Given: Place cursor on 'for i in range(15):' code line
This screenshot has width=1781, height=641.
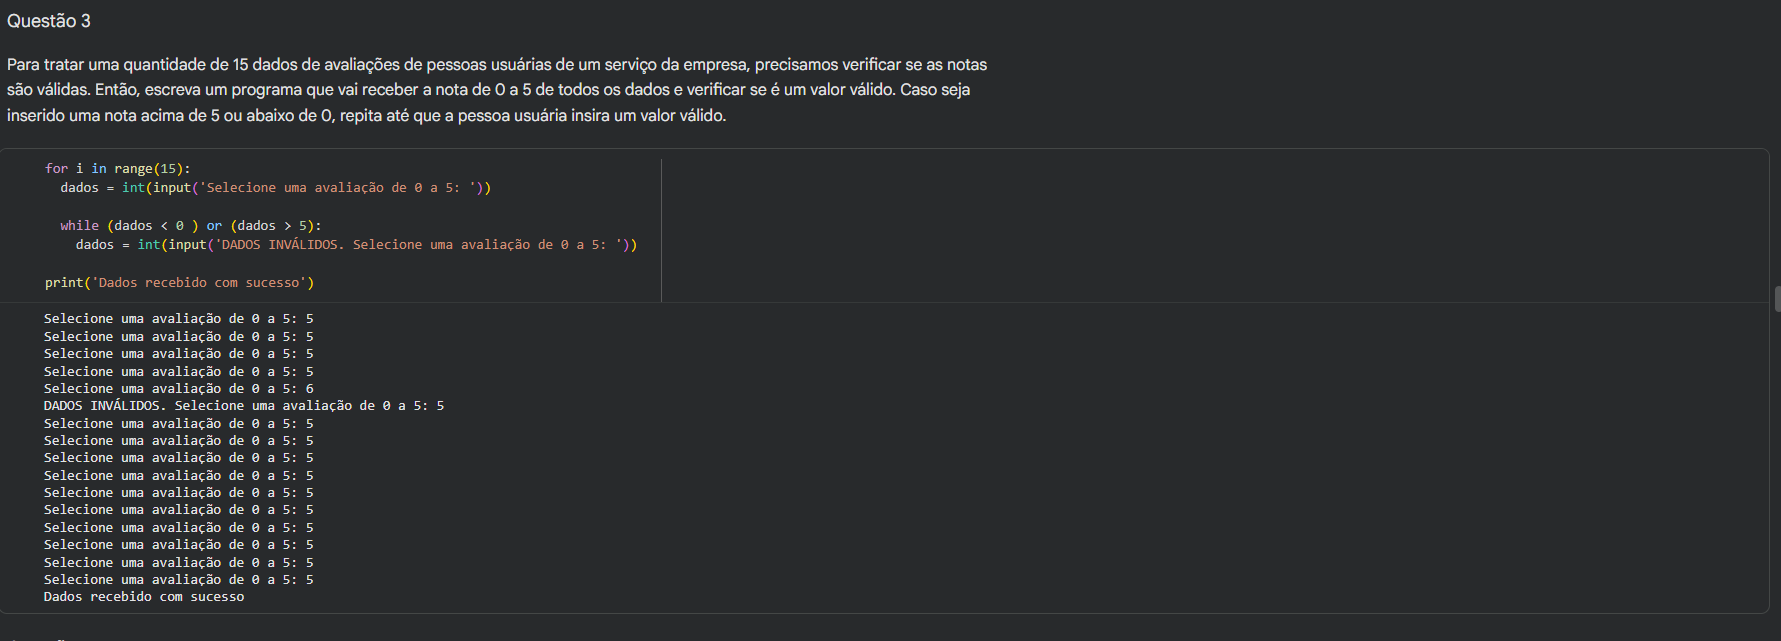Looking at the screenshot, I should tap(118, 169).
